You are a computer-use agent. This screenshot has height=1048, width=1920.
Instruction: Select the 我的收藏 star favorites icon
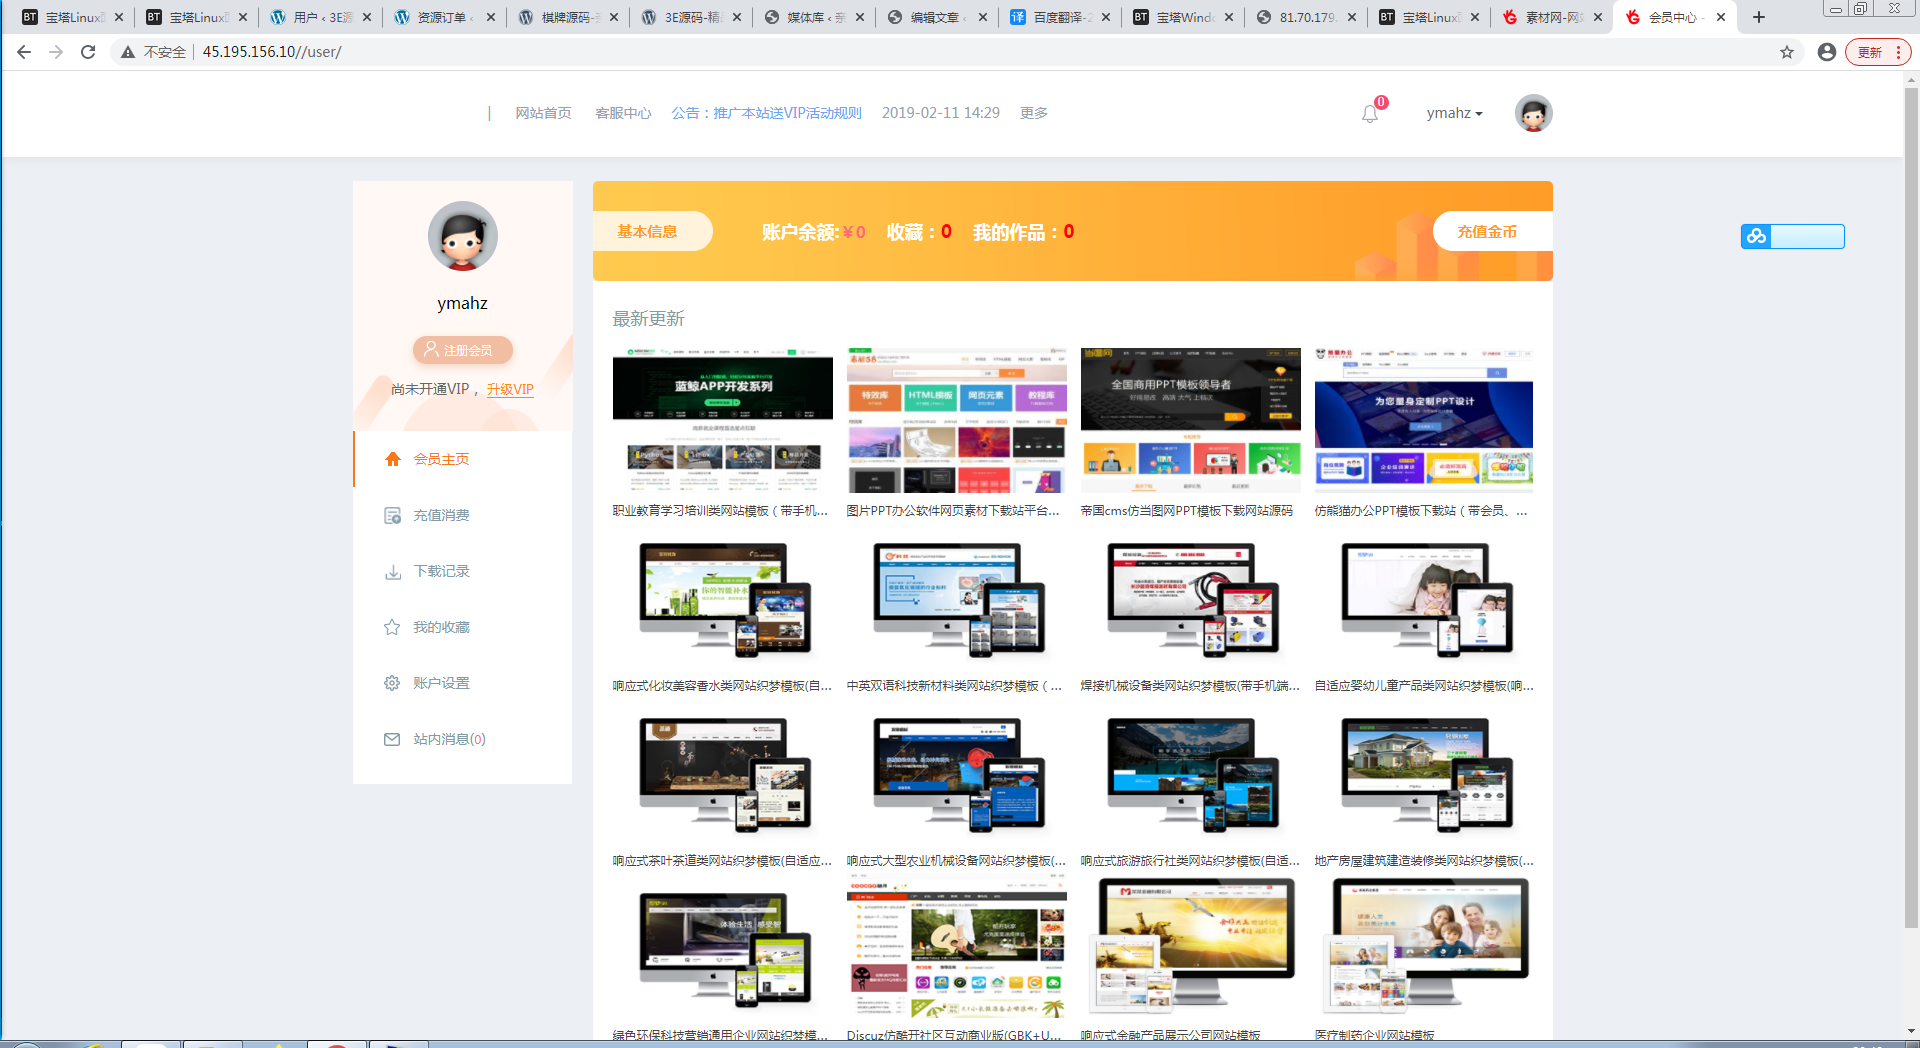coord(392,627)
